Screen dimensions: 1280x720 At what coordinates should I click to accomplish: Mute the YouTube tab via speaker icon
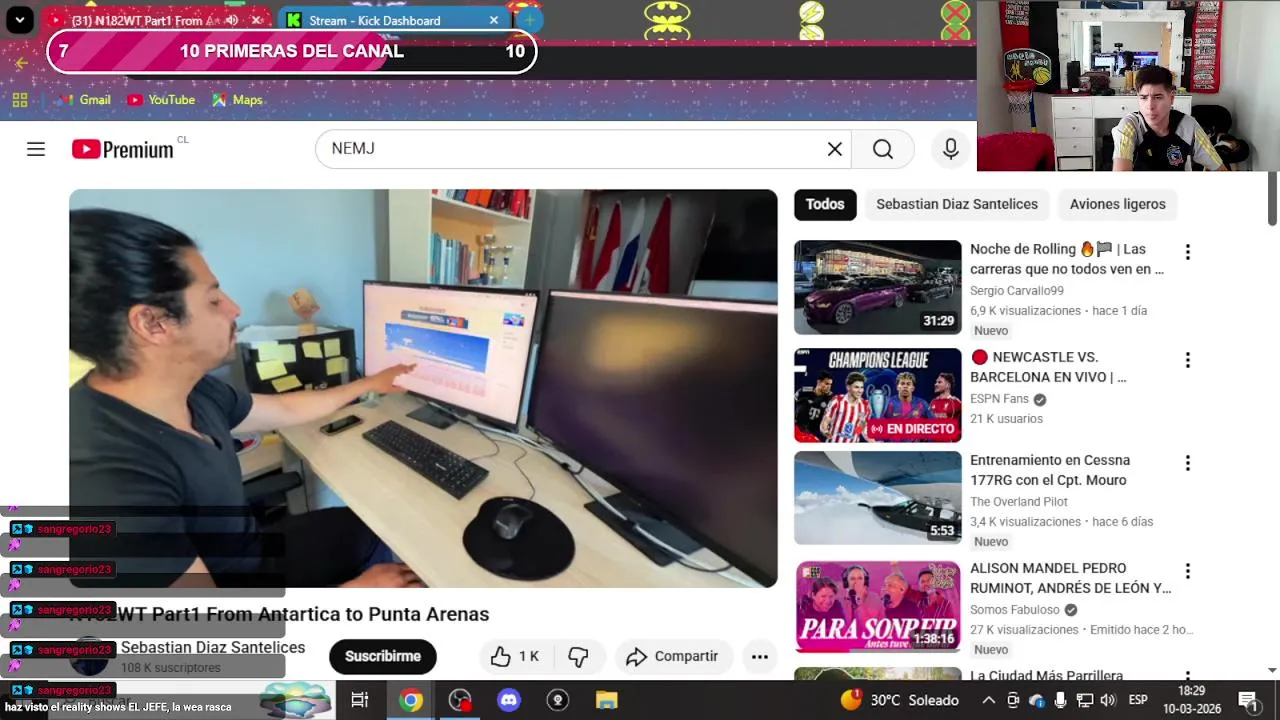232,20
